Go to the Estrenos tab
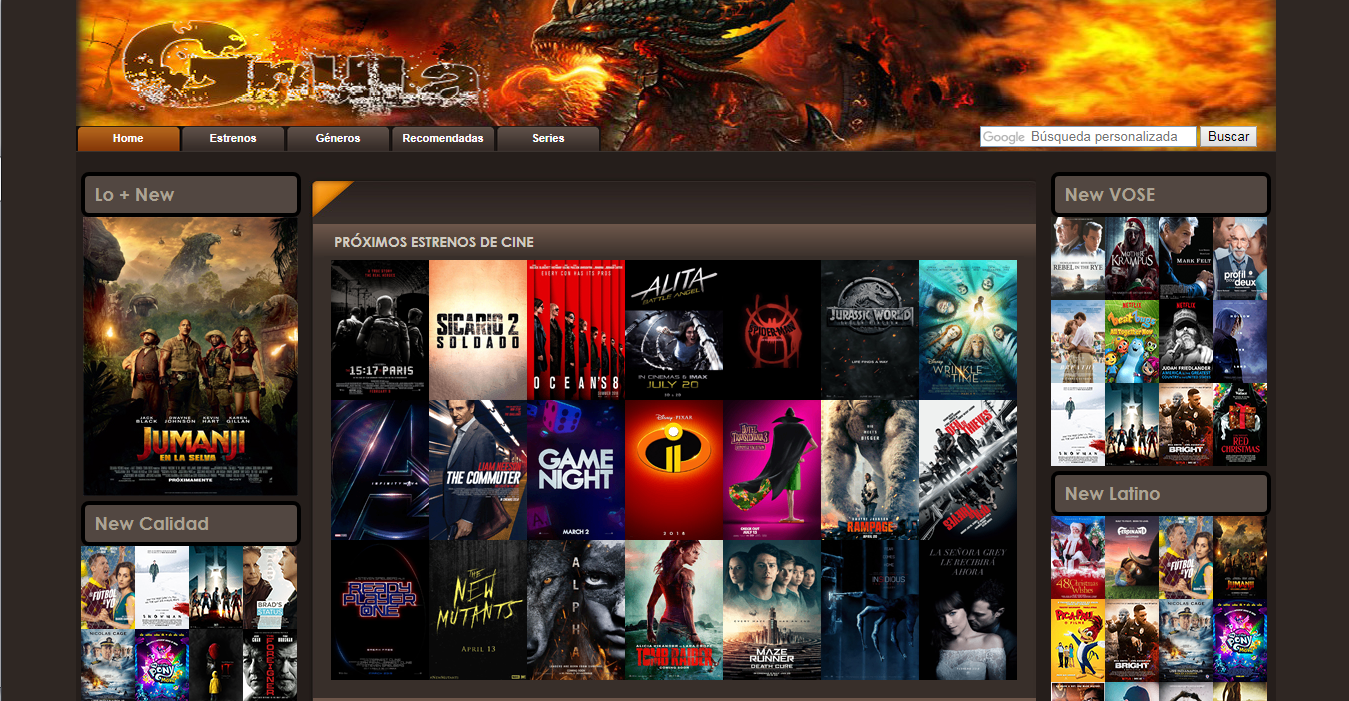Image resolution: width=1349 pixels, height=701 pixels. (x=233, y=138)
